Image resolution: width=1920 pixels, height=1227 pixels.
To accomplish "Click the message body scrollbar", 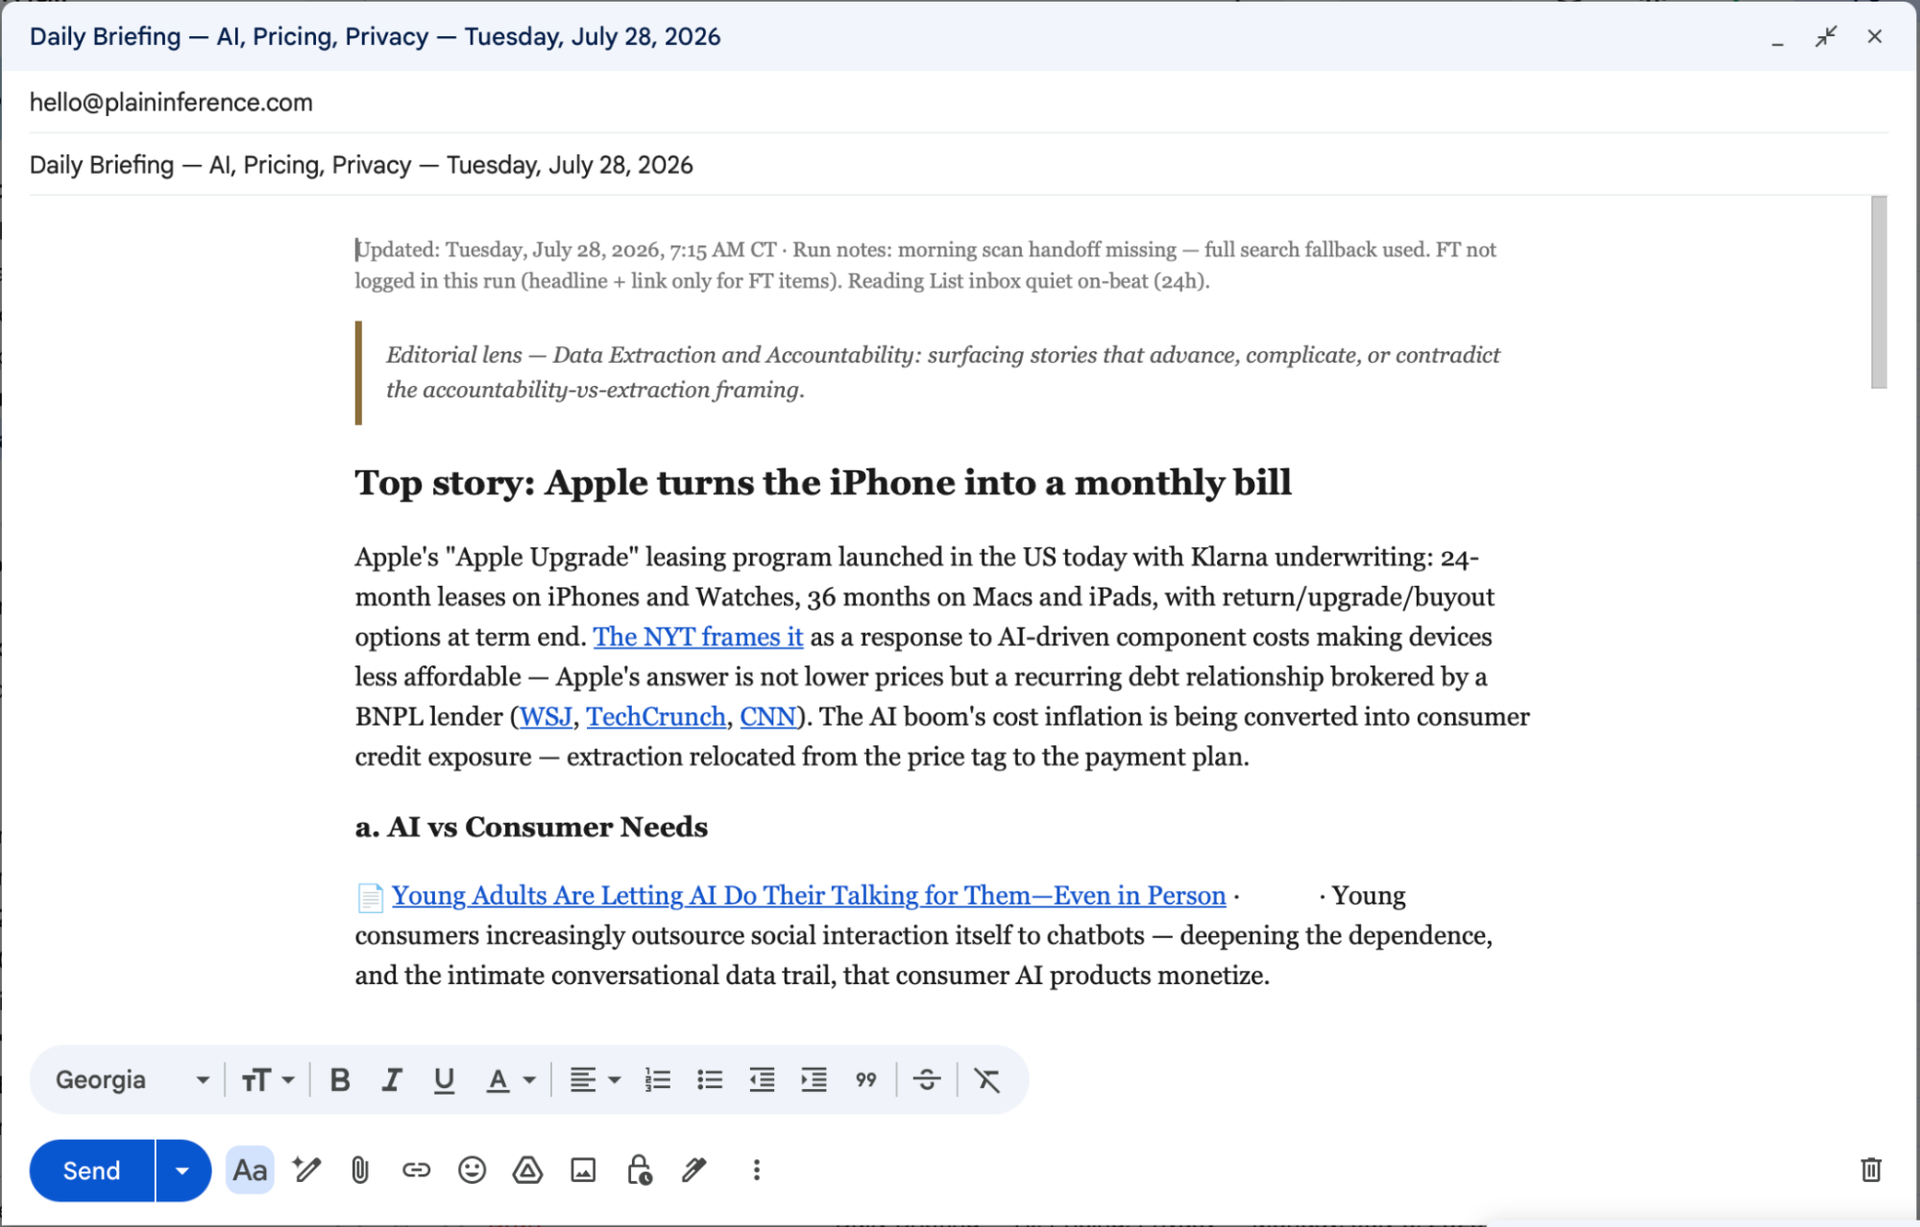I will (1879, 292).
